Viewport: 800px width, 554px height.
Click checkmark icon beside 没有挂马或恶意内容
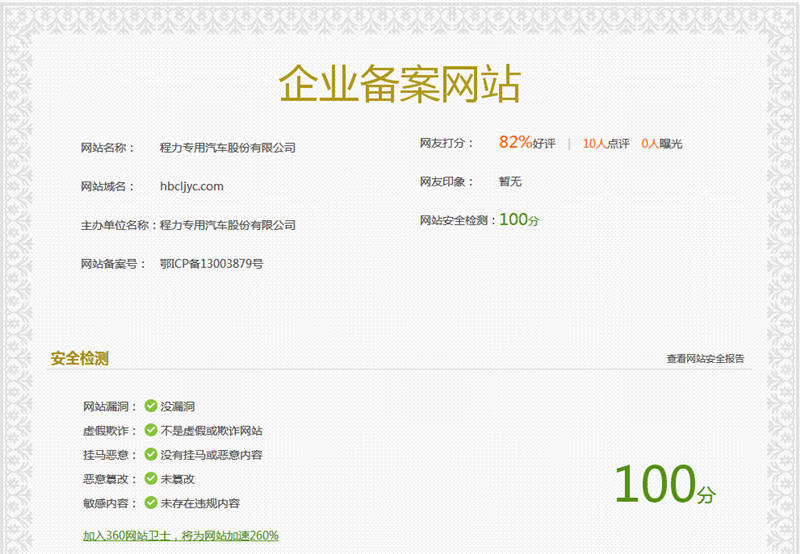151,454
